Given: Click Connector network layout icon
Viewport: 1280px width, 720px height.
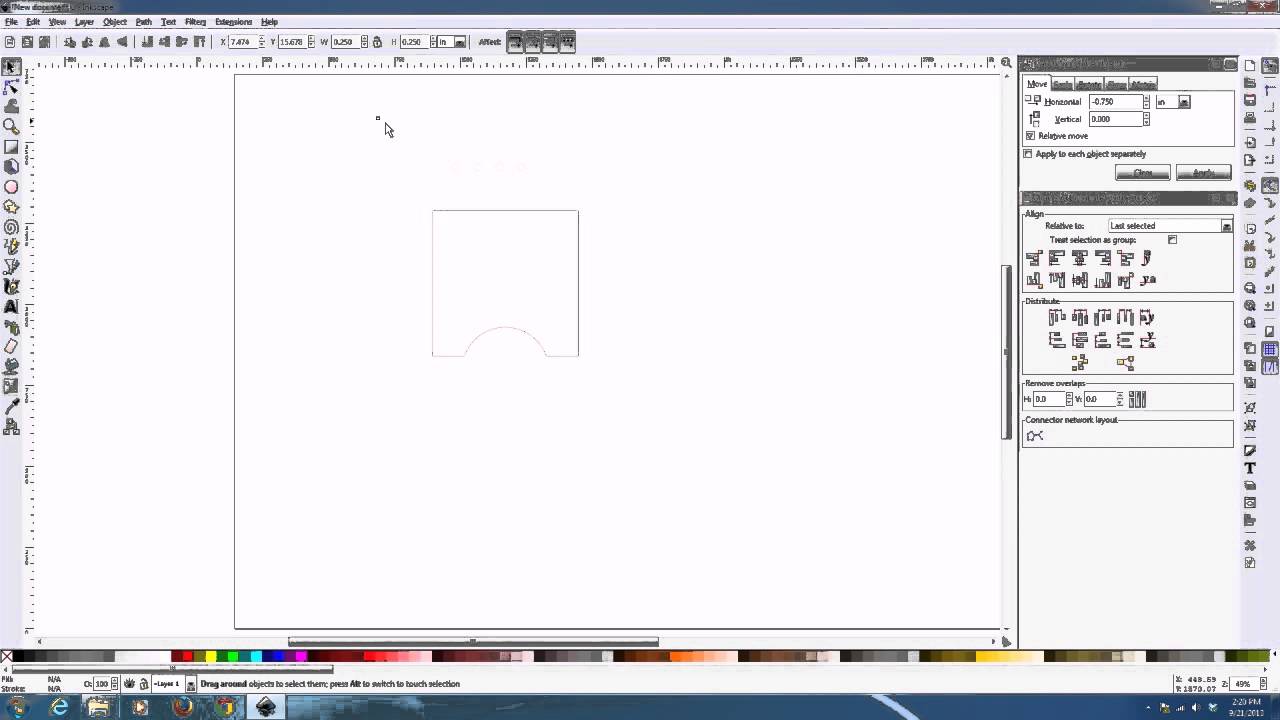Looking at the screenshot, I should coord(1035,436).
